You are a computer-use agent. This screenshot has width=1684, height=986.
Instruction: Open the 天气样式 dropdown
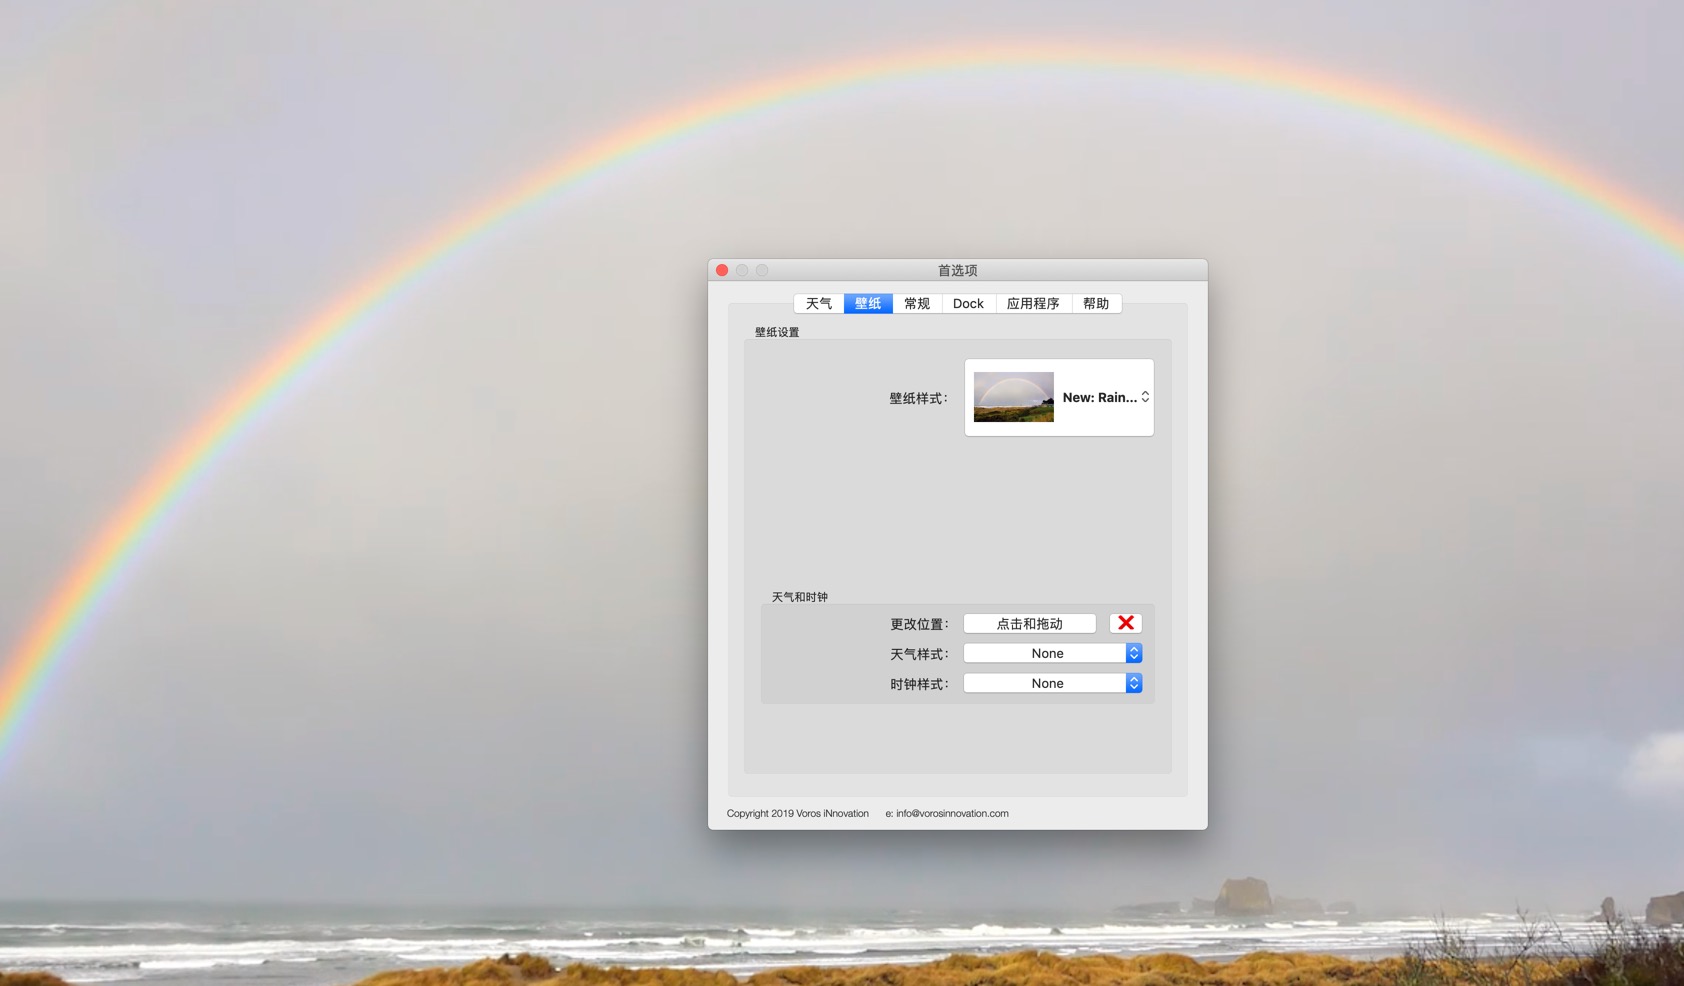coord(1052,654)
